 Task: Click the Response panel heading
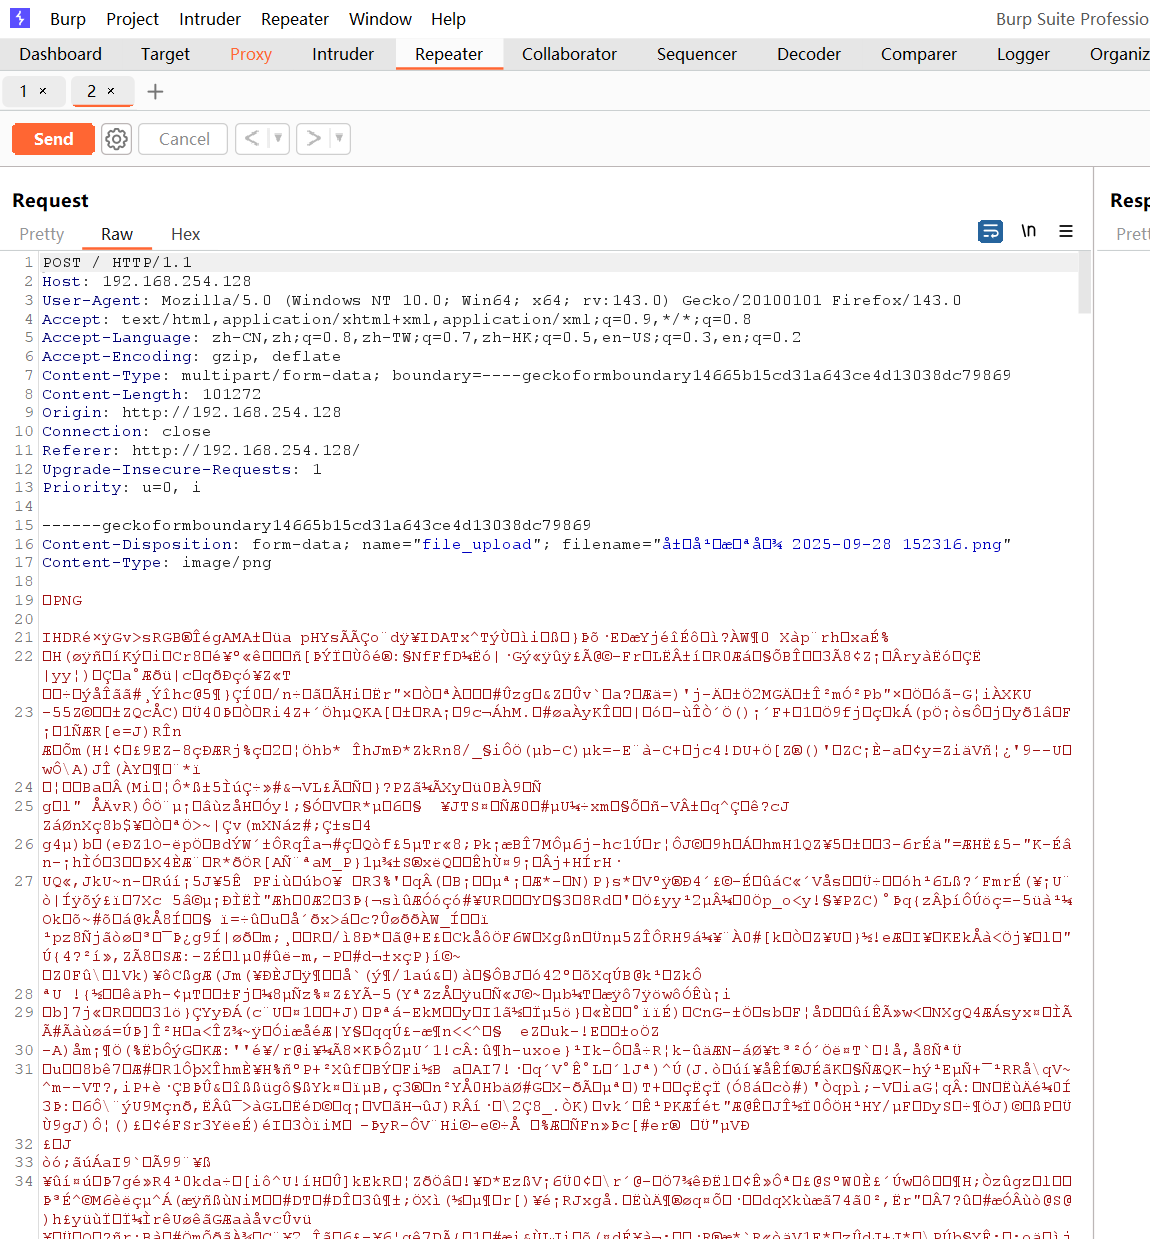[1130, 200]
